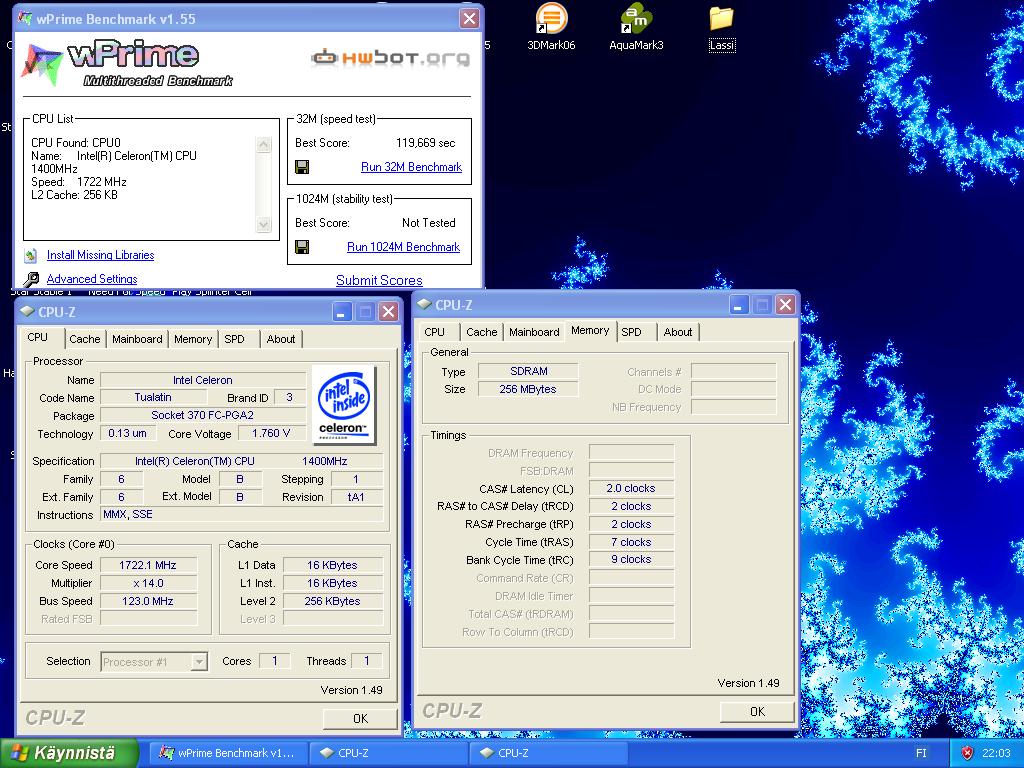Image resolution: width=1024 pixels, height=768 pixels.
Task: Click OK in the left CPU-Z window
Action: pos(360,718)
